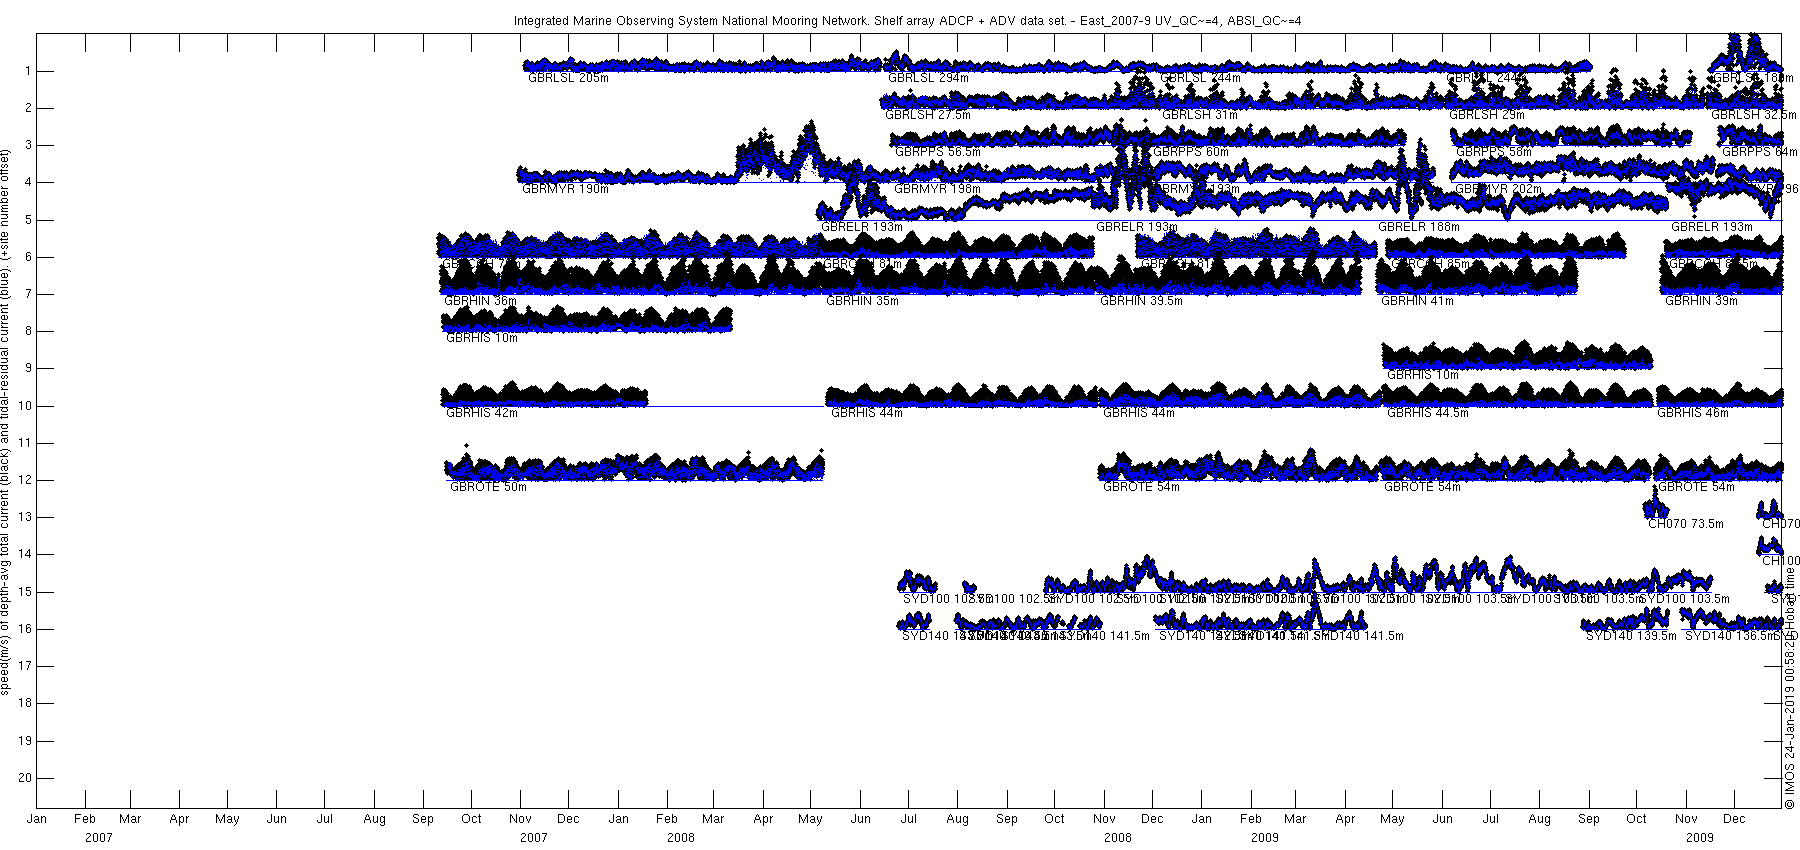Image resolution: width=1800 pixels, height=850 pixels.
Task: Select the GBRPPS 58m label
Action: pos(1493,151)
